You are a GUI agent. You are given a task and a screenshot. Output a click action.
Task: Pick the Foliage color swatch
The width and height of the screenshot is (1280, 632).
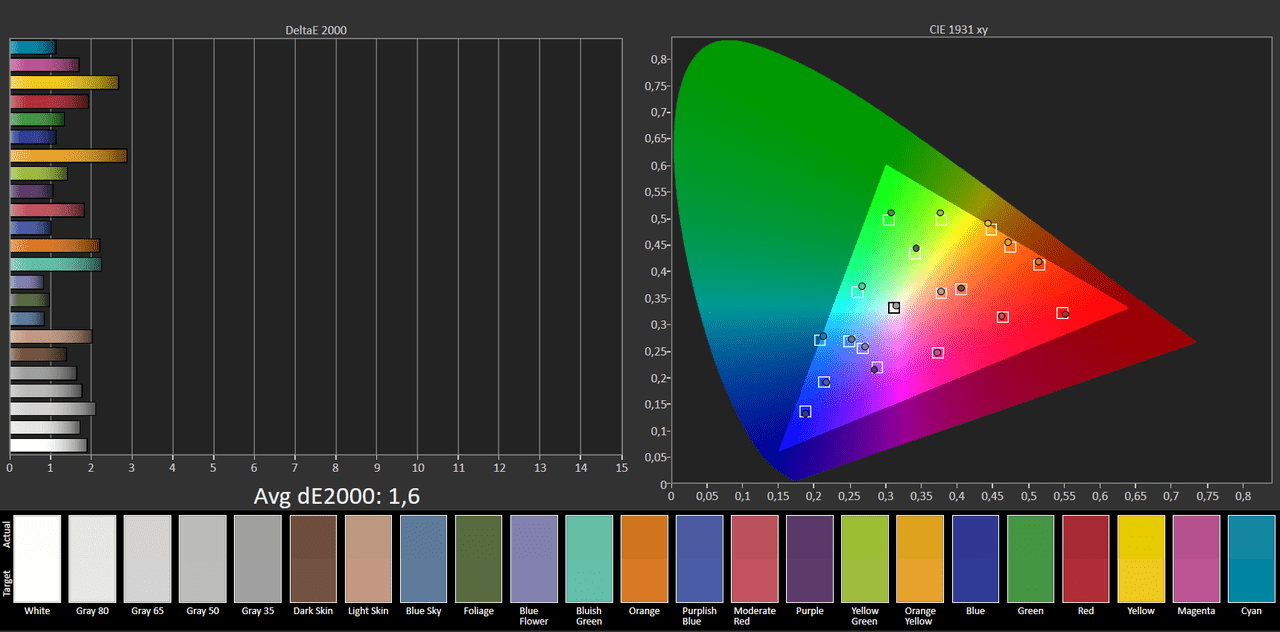(478, 558)
